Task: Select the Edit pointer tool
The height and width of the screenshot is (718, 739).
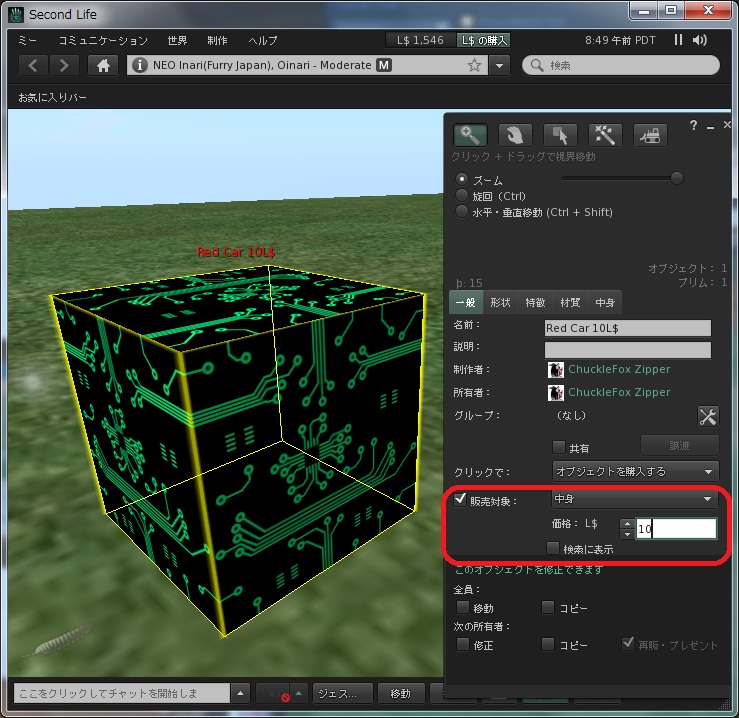Action: point(559,135)
